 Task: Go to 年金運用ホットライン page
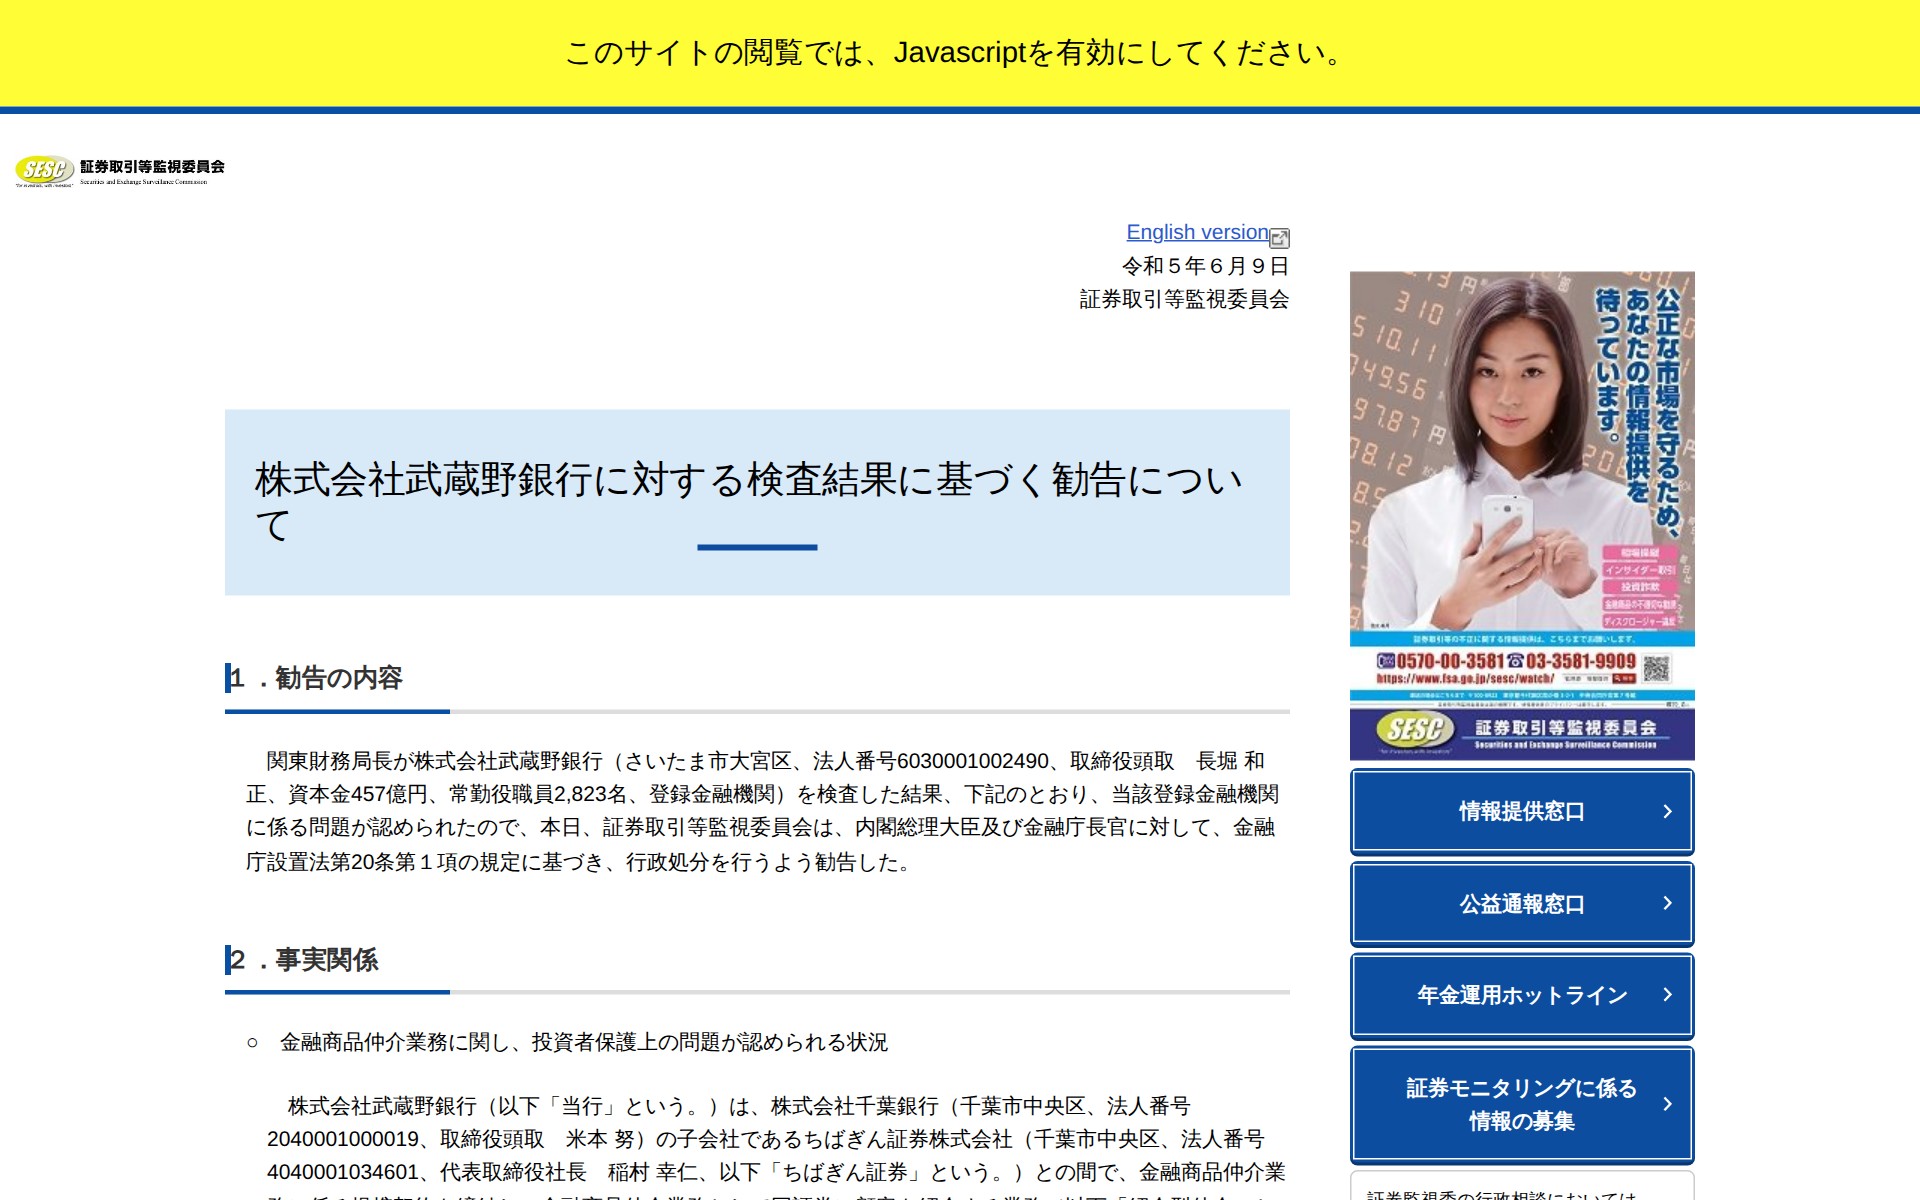coord(1520,996)
